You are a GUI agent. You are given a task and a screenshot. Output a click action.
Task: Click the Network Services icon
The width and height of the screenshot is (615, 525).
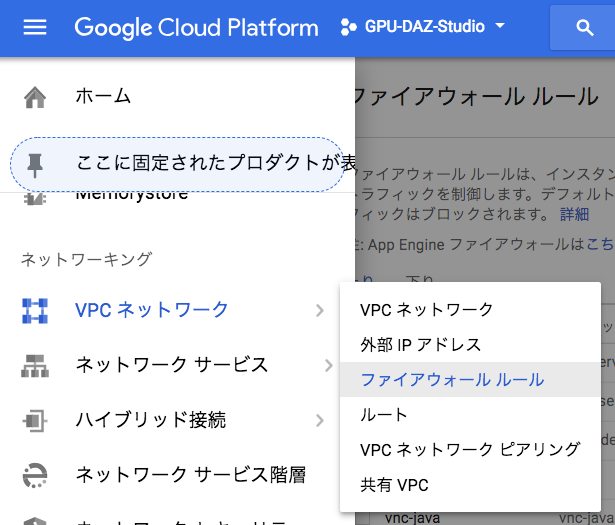pos(35,366)
